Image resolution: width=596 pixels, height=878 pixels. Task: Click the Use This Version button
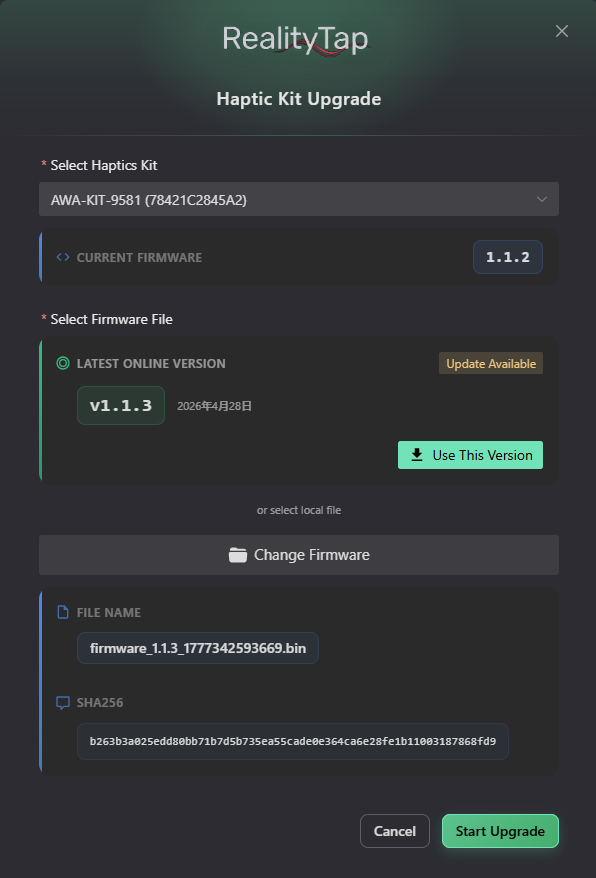(x=470, y=455)
